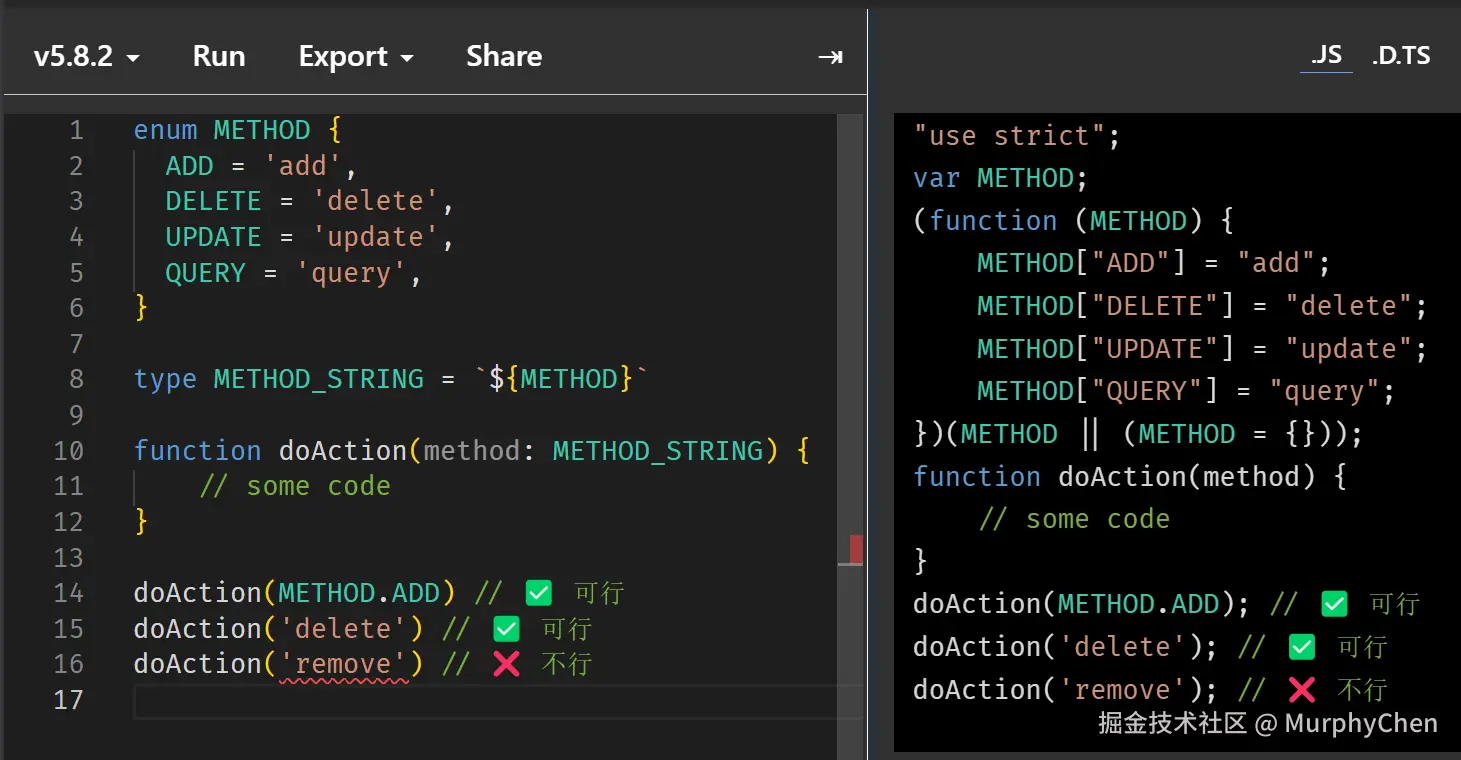Screen dimensions: 1461x760
Task: Switch to the .JS output tab
Action: click(1327, 55)
